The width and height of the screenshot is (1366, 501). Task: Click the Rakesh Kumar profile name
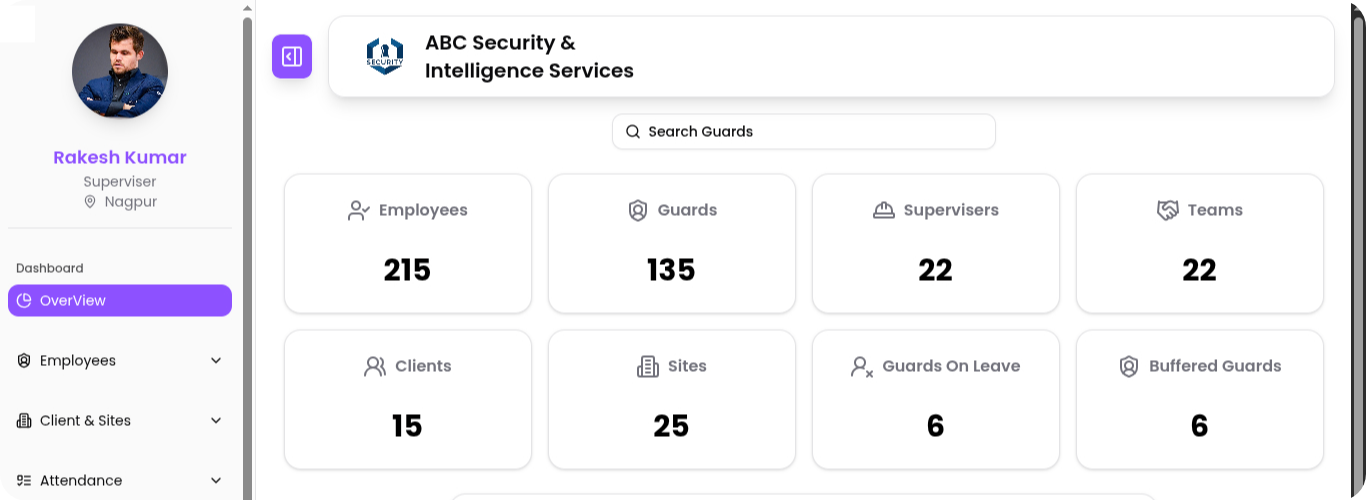pos(120,158)
